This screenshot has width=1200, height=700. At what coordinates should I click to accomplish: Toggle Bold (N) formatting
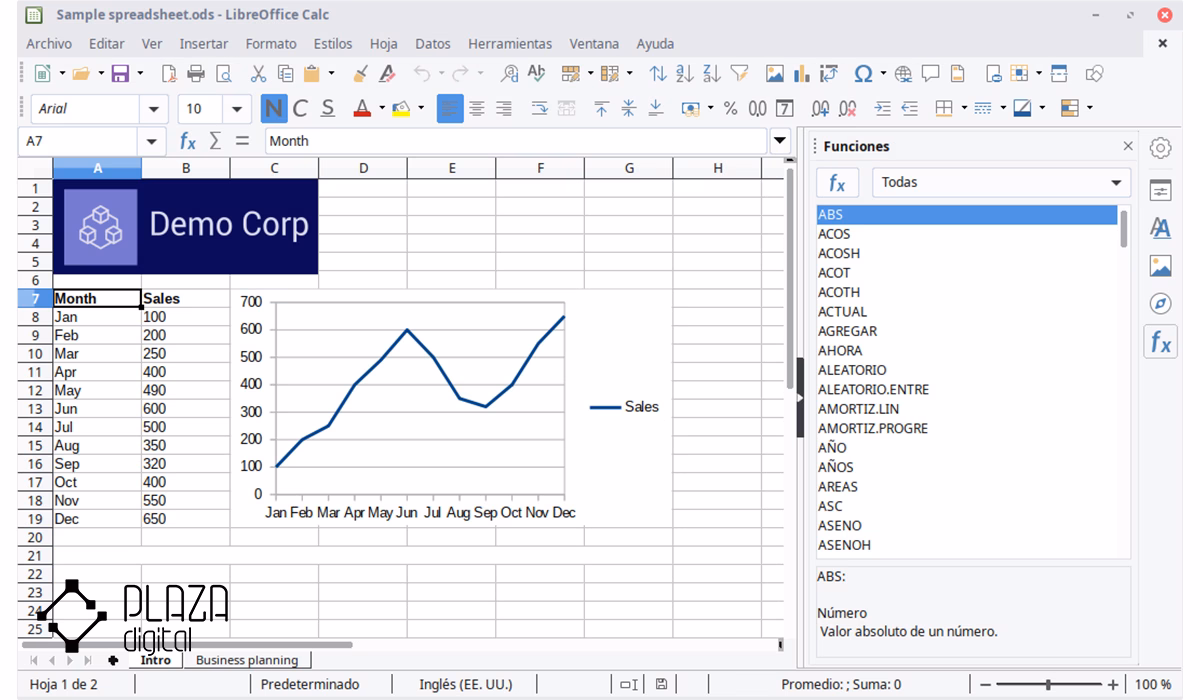point(273,108)
